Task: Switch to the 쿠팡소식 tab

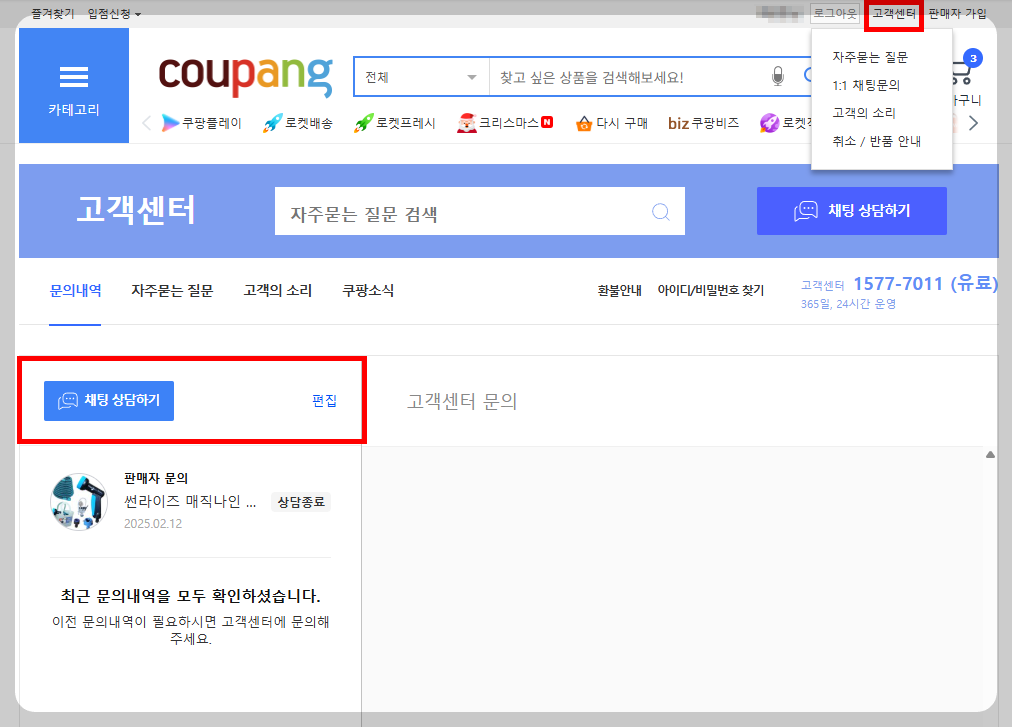Action: click(x=367, y=287)
